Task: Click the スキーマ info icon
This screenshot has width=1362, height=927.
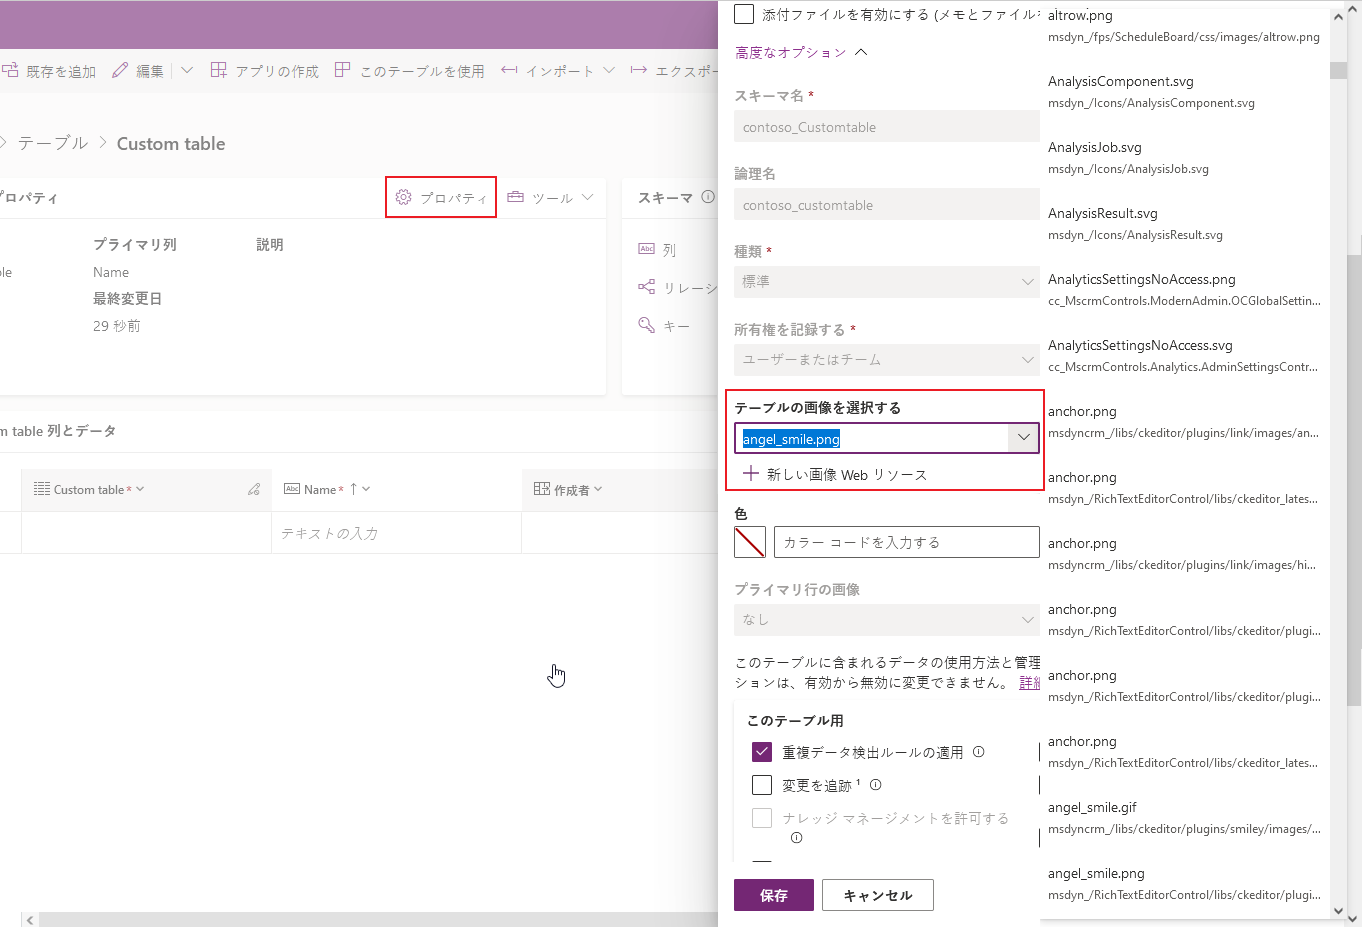Action: click(x=708, y=197)
